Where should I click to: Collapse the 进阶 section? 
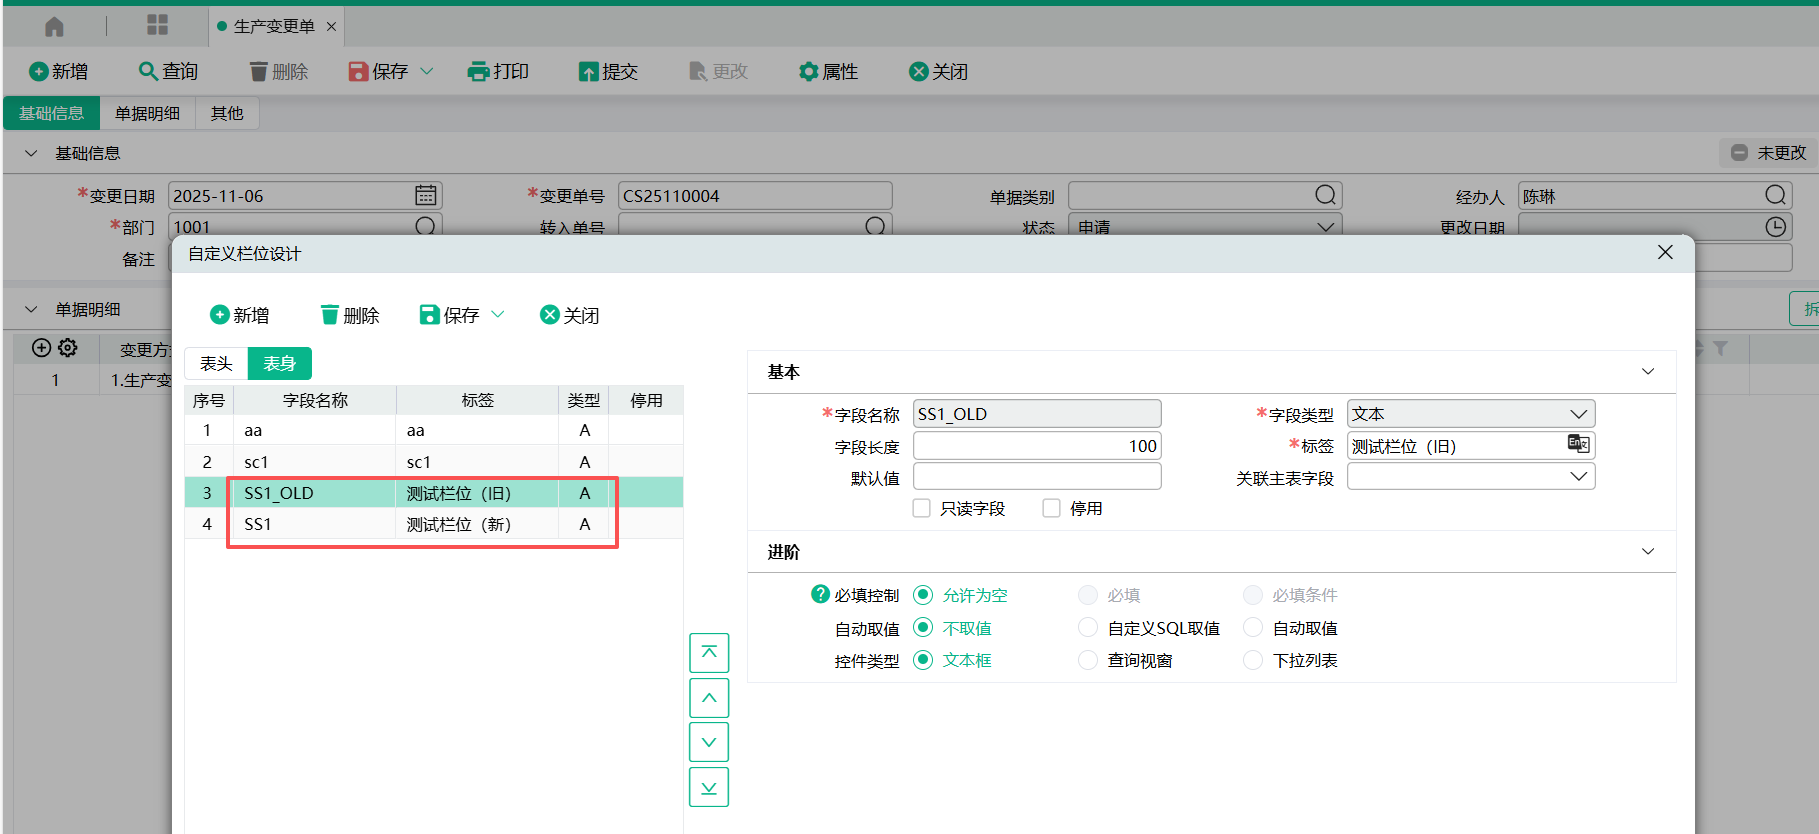(1647, 552)
